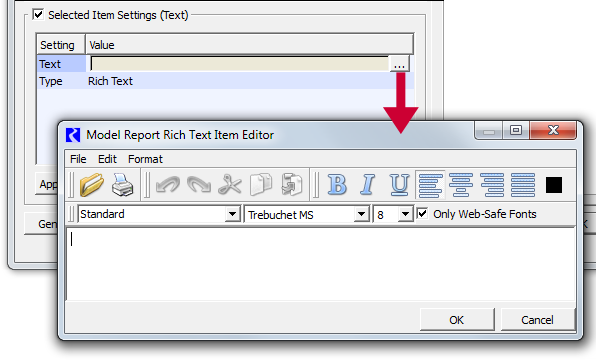Click into the Text value input field

coord(239,64)
